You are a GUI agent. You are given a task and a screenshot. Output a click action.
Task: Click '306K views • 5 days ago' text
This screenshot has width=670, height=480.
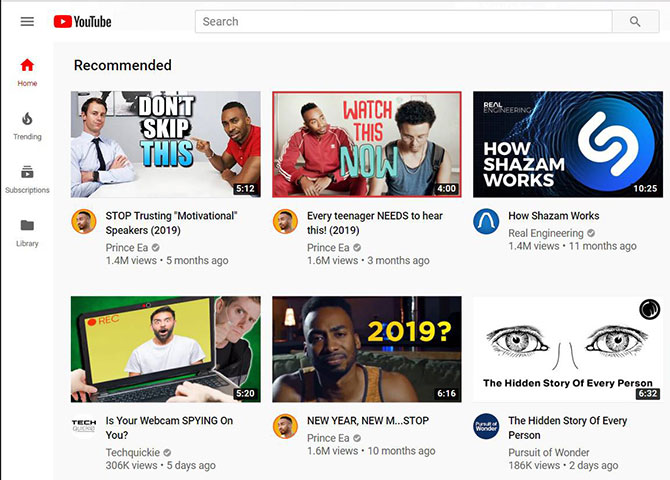point(161,465)
